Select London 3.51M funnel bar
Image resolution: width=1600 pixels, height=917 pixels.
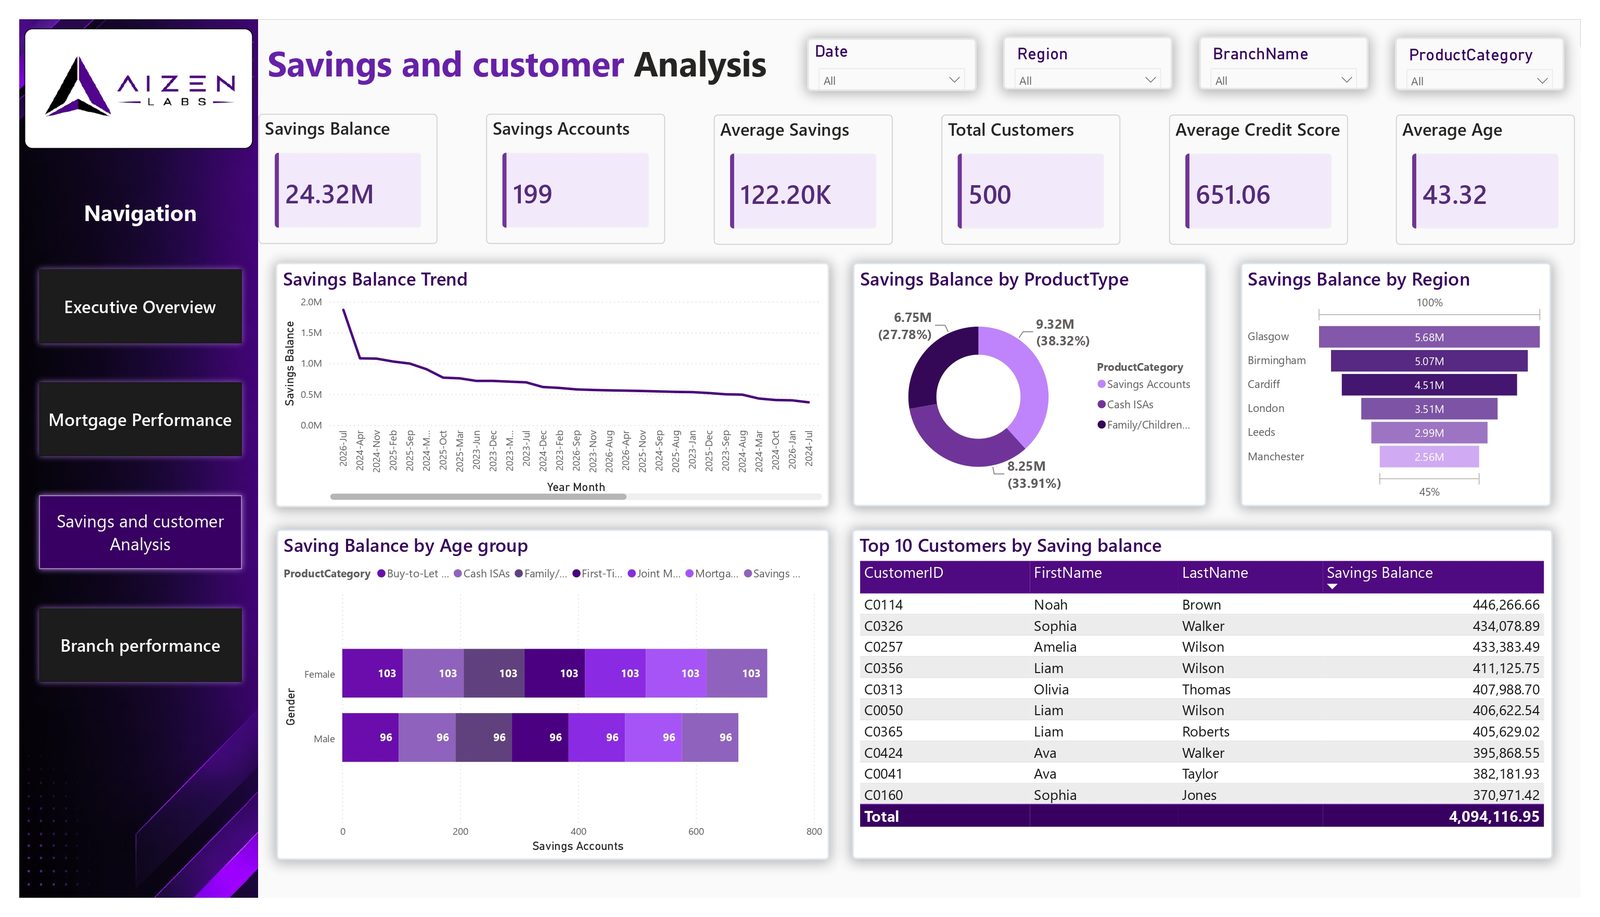point(1429,409)
